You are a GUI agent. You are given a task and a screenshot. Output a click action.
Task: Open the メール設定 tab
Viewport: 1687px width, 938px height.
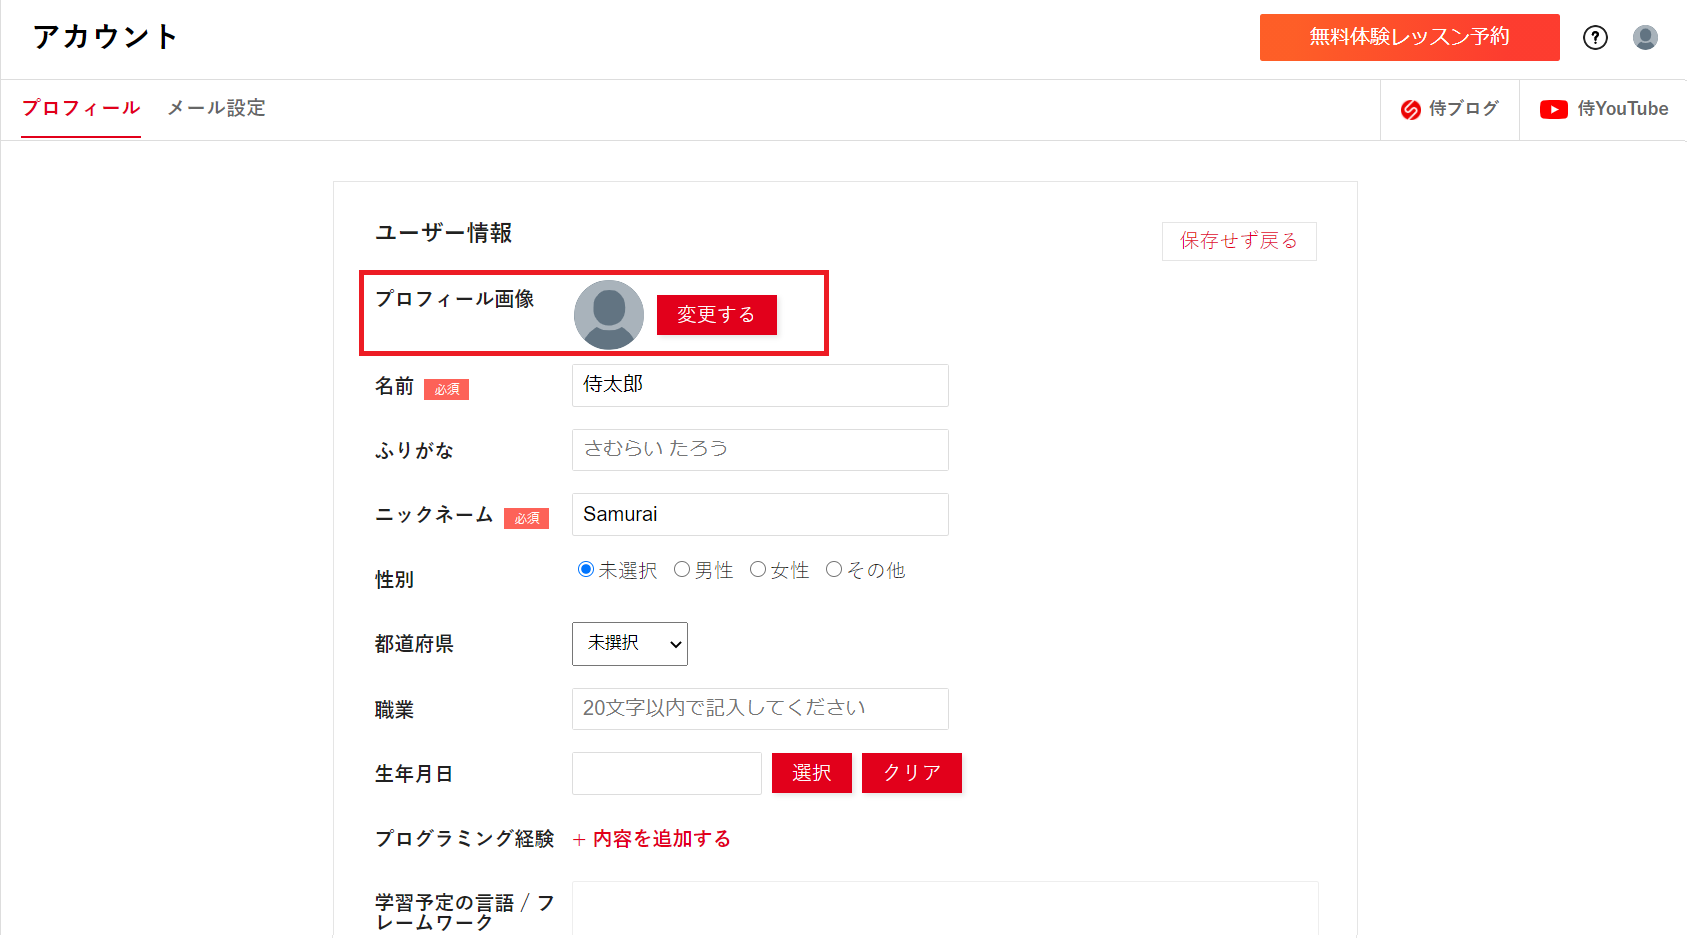(216, 108)
